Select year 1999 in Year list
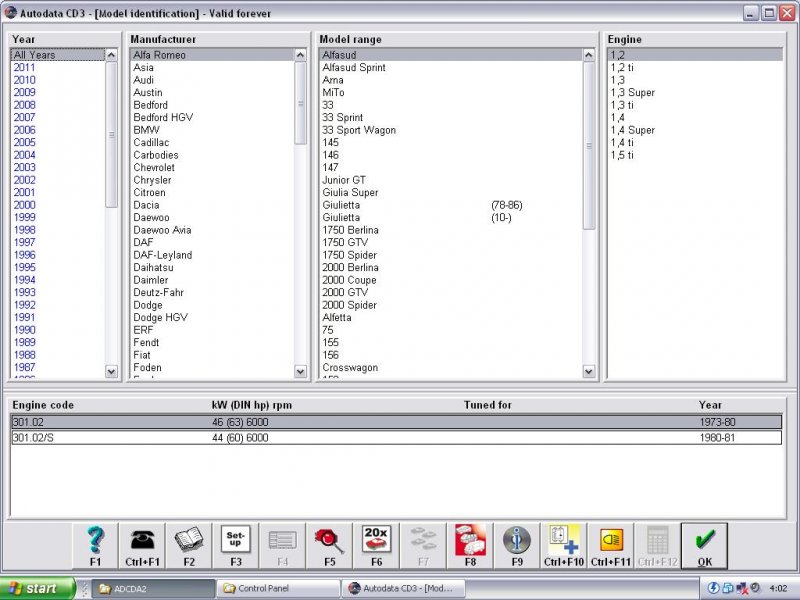 click(x=57, y=217)
